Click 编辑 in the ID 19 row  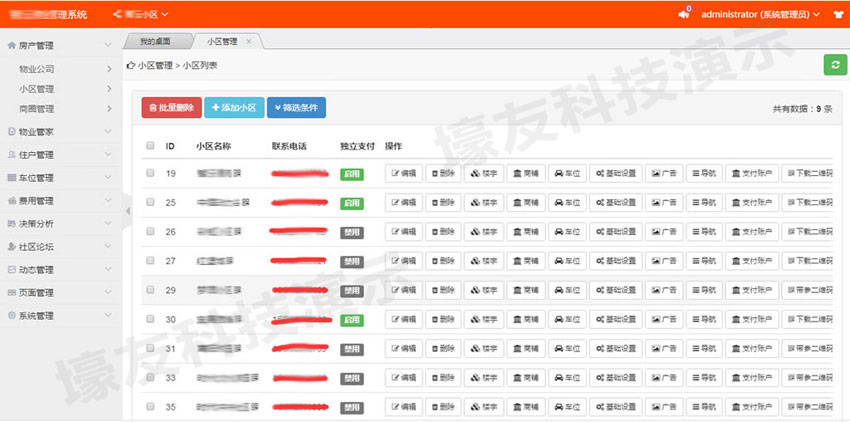click(404, 174)
